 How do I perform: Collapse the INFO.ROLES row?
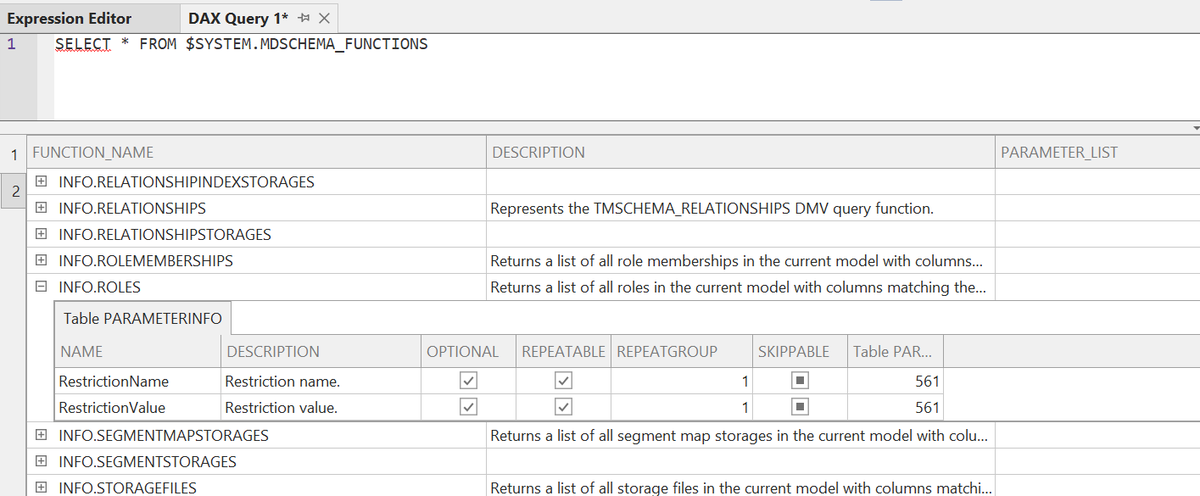coord(40,286)
